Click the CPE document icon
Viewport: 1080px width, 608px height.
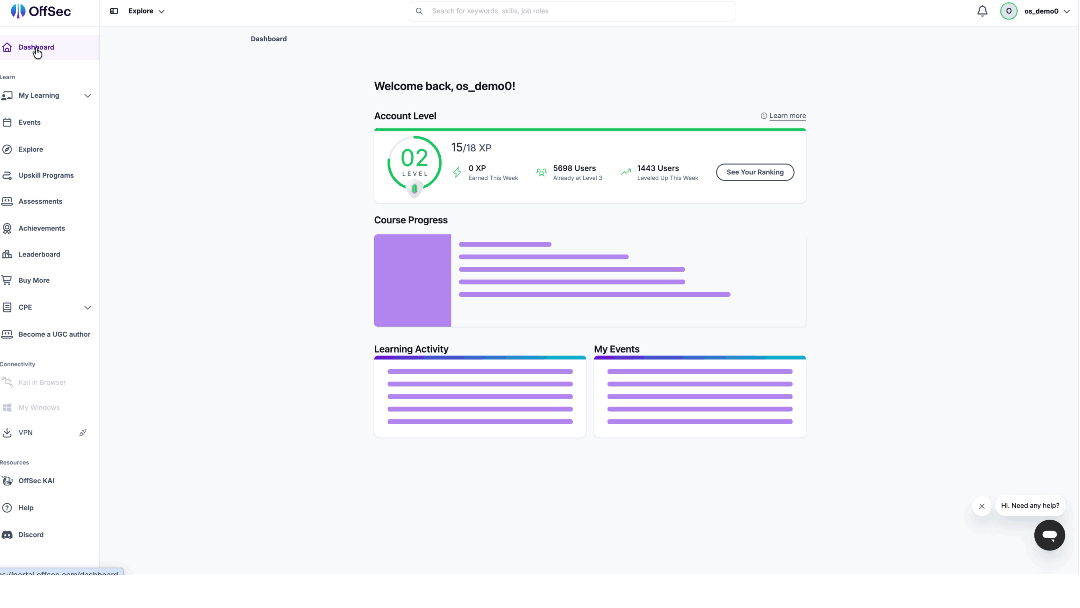[7, 308]
